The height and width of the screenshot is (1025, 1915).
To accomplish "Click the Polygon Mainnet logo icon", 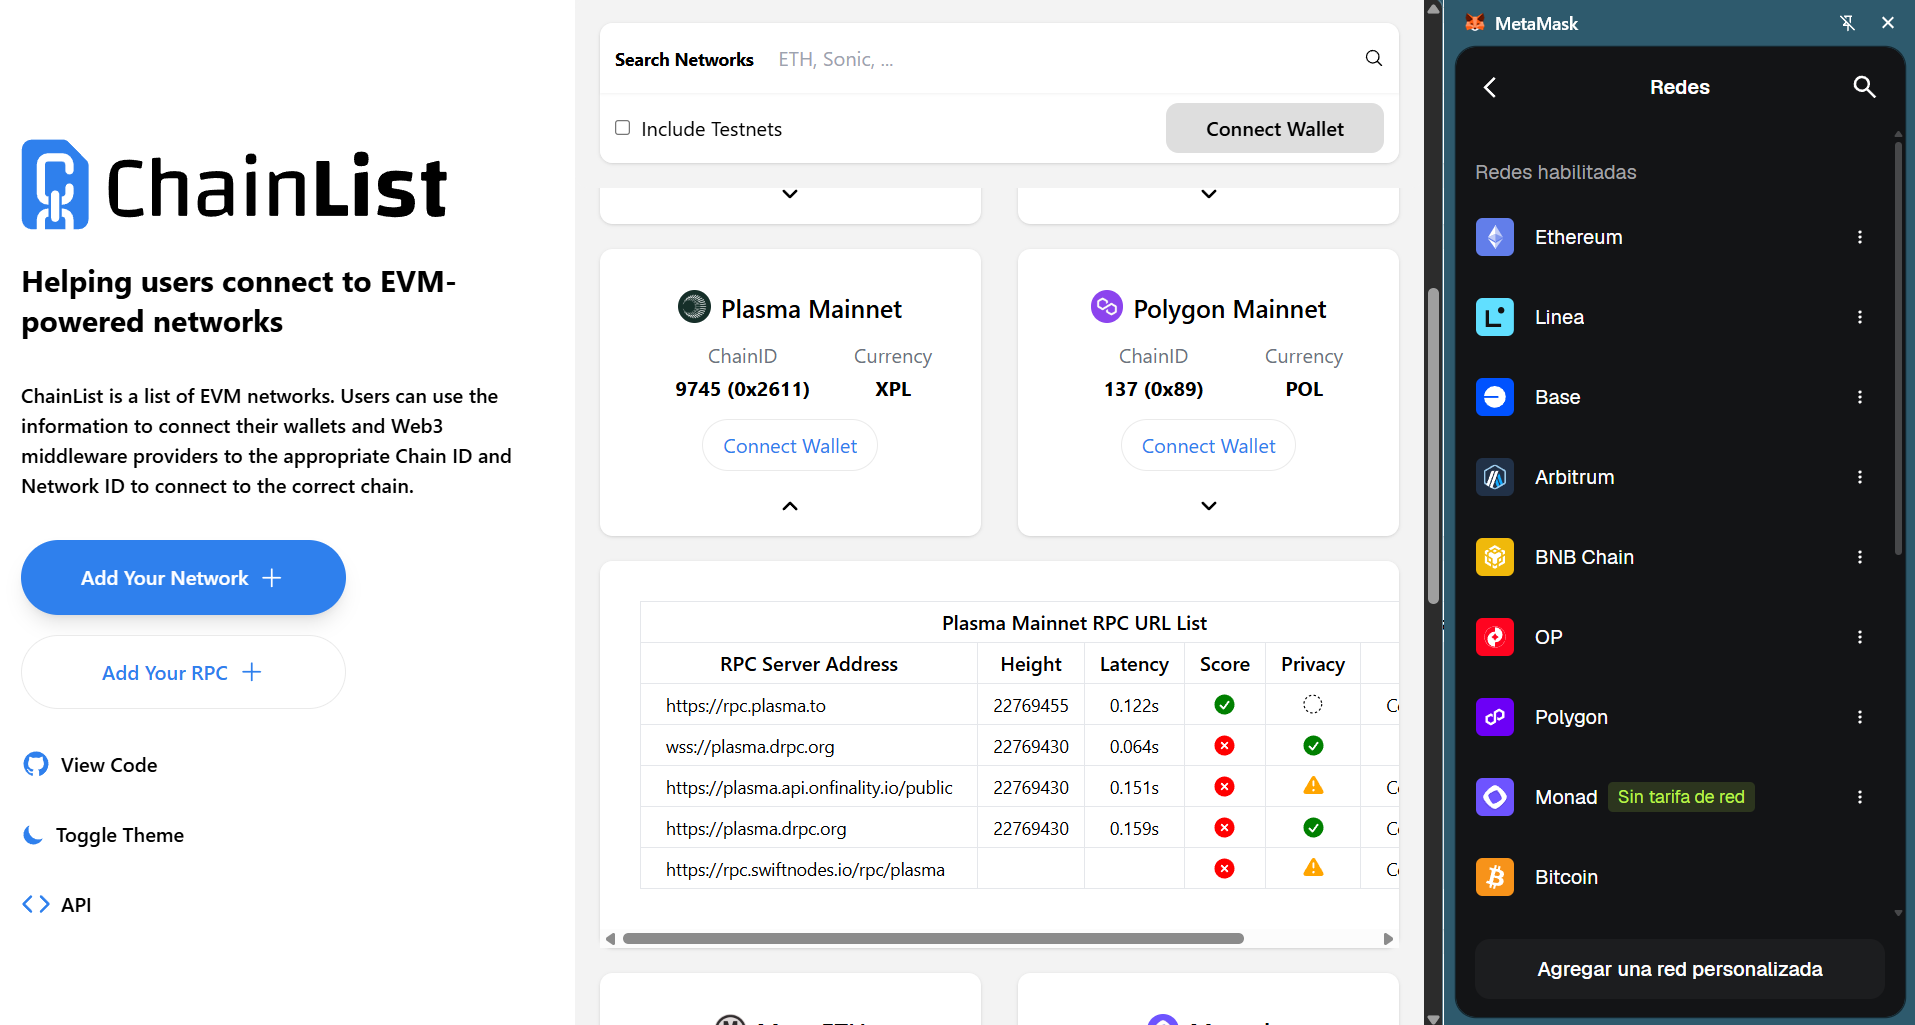I will point(1106,307).
